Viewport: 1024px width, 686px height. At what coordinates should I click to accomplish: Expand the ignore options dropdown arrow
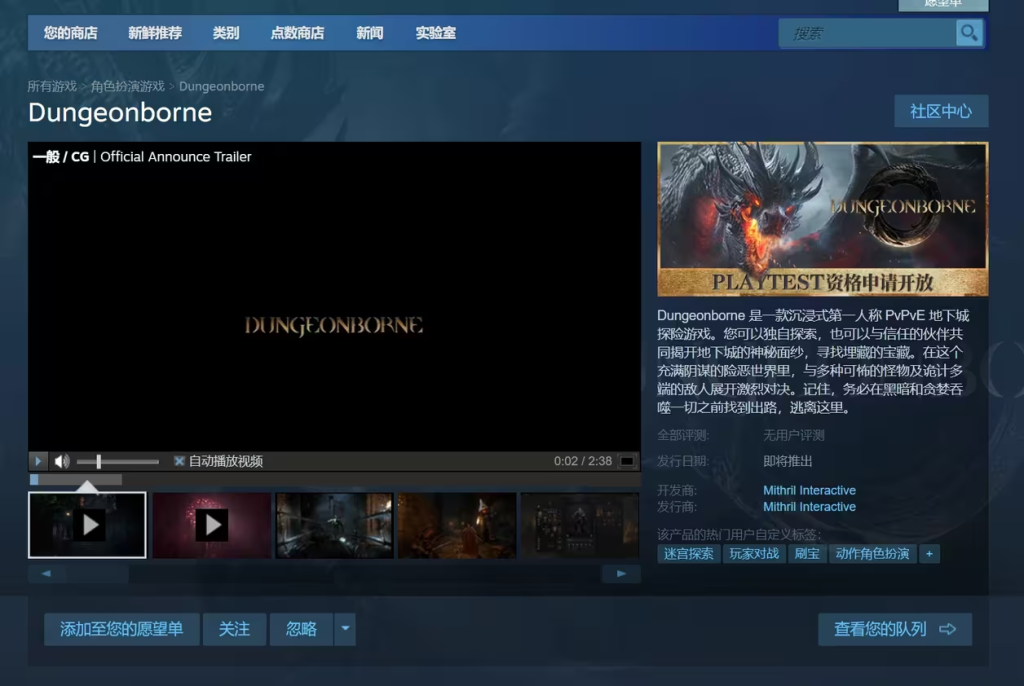(345, 629)
